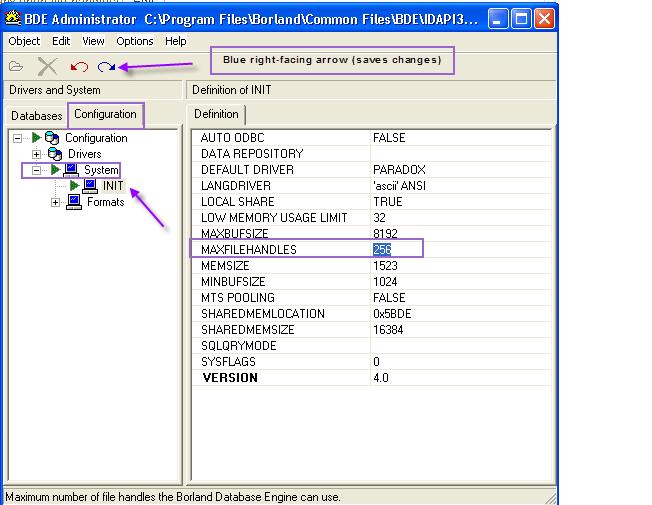652x505 pixels.
Task: Expand the Formats tree node
Action: pyautogui.click(x=55, y=203)
